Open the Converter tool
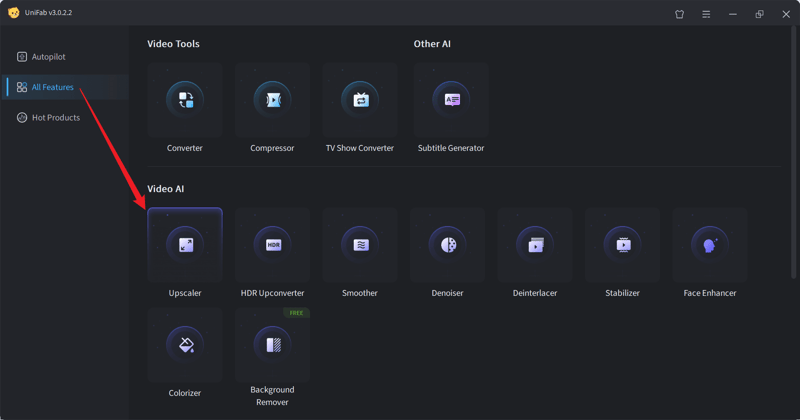This screenshot has width=800, height=420. click(x=185, y=101)
